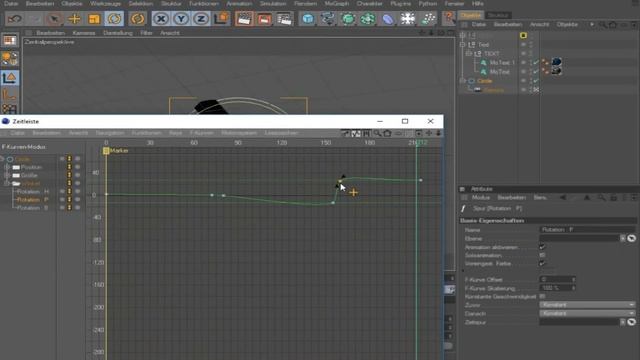
Task: Open the viewport Filter menu
Action: tap(147, 33)
